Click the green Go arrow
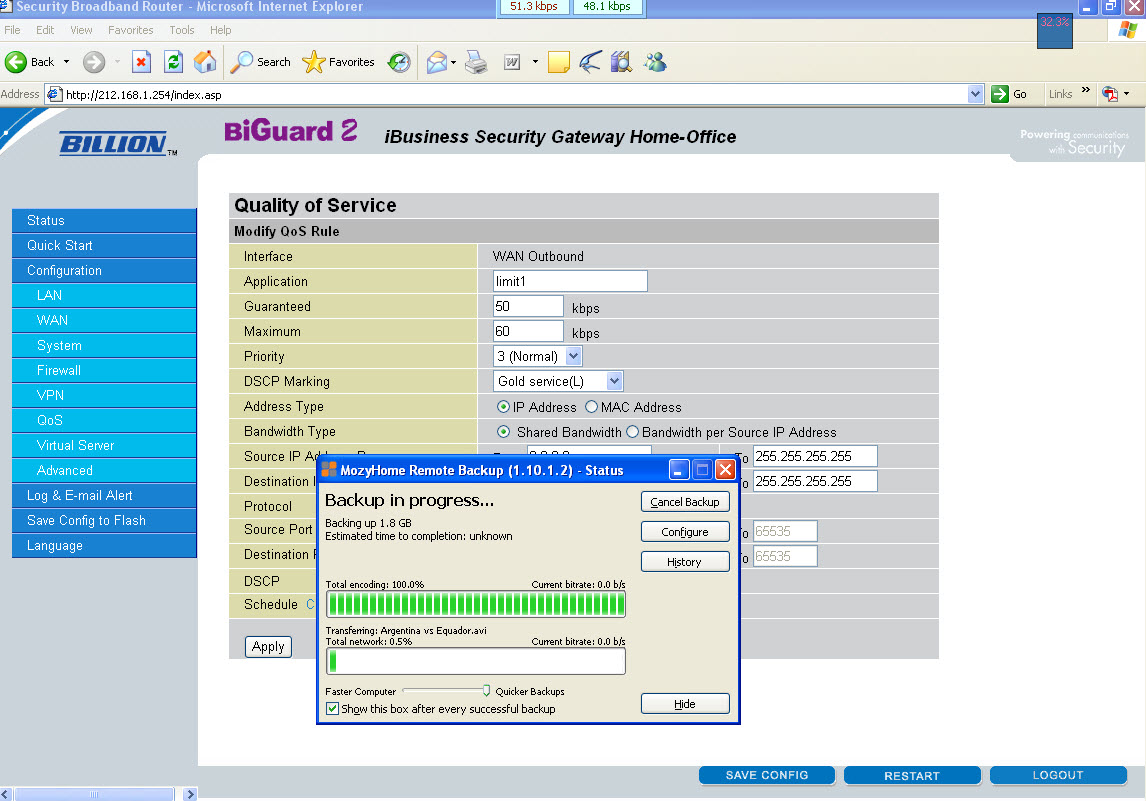1146x801 pixels. (1000, 94)
